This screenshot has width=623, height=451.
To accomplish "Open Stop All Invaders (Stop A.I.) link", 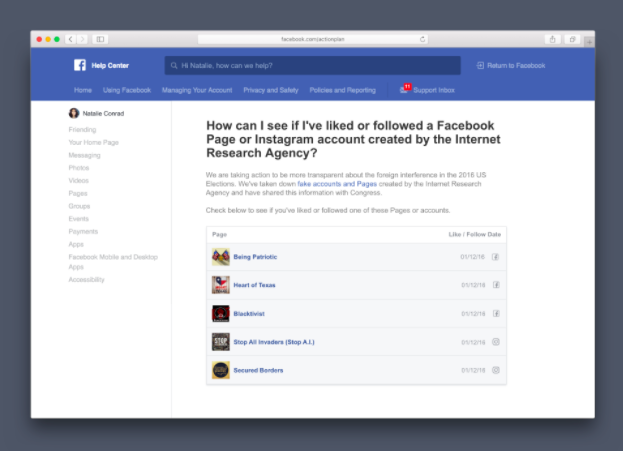I will tap(274, 342).
